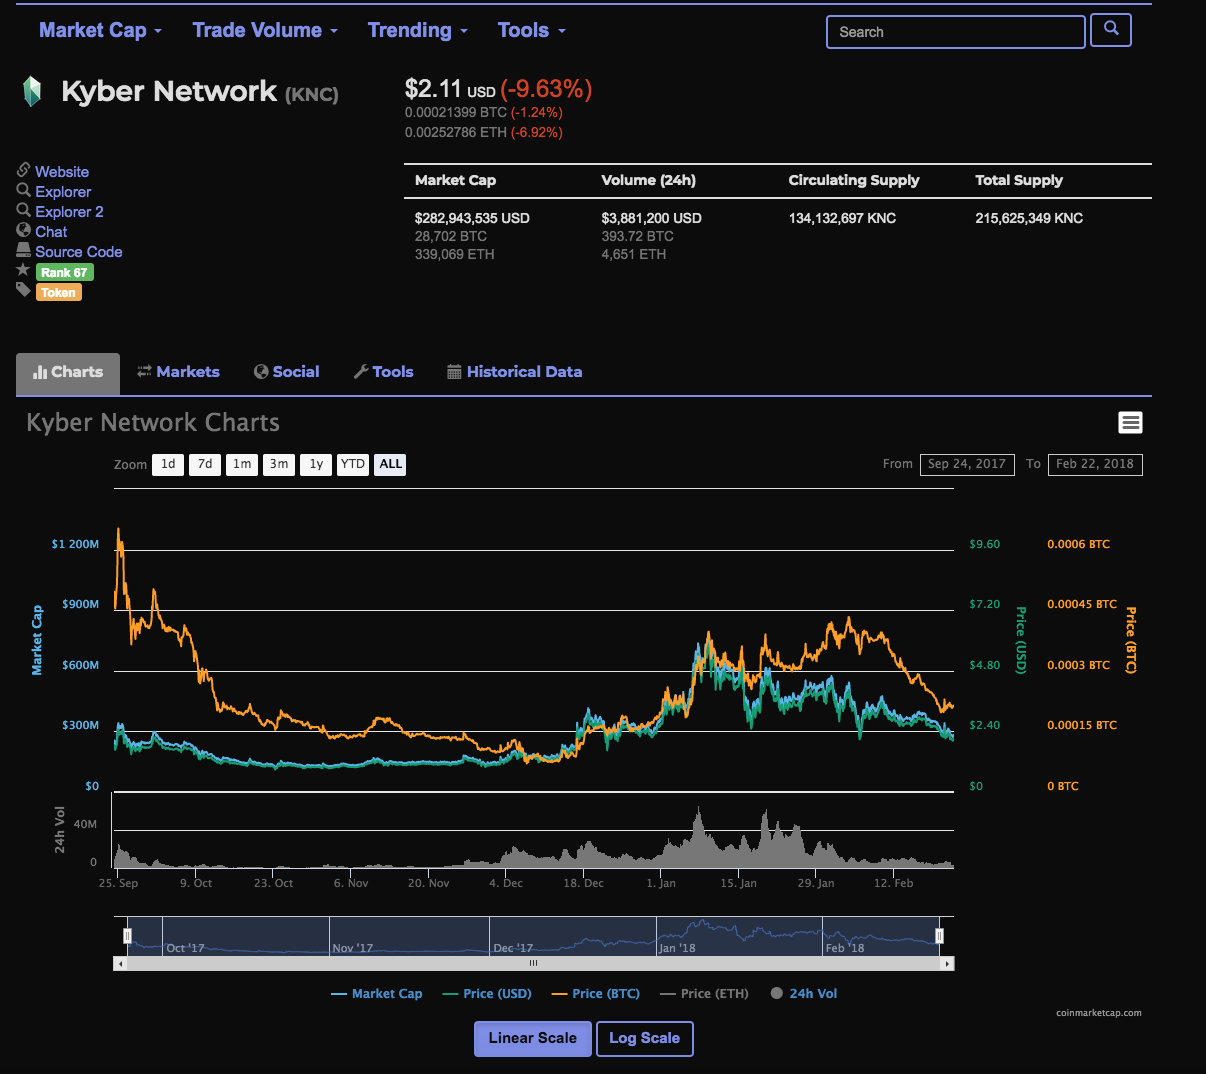Click the left handle of range navigator
The height and width of the screenshot is (1074, 1206).
(x=127, y=936)
